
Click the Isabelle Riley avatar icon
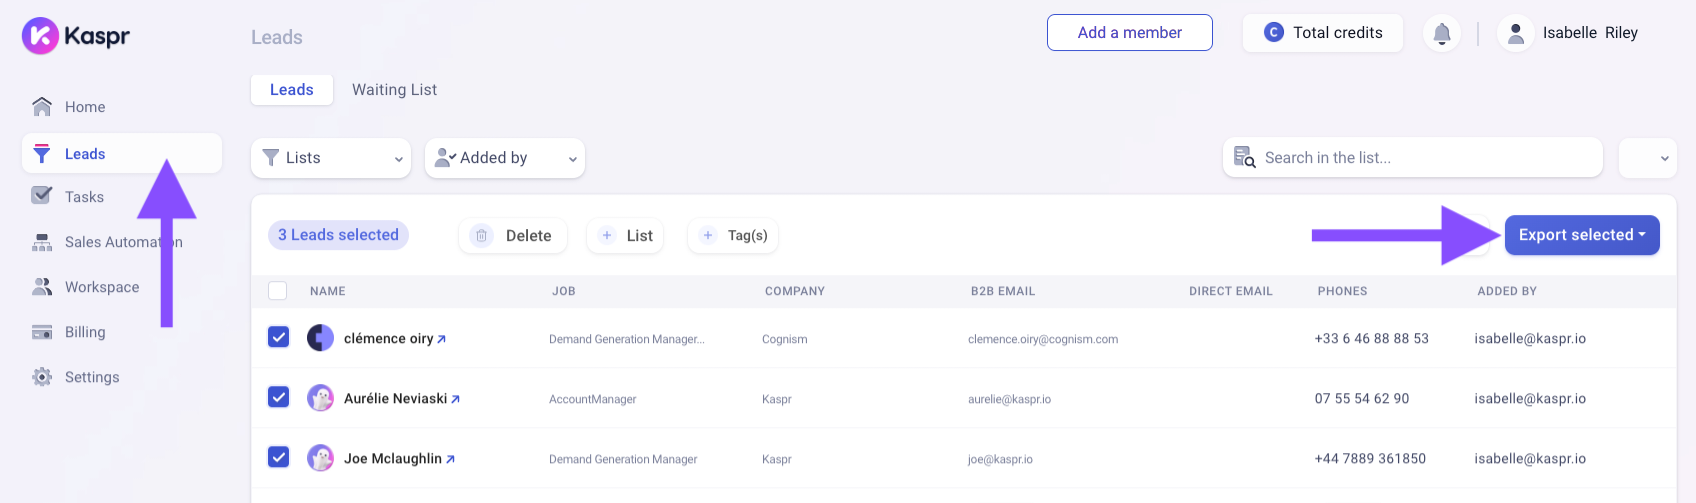pos(1516,33)
